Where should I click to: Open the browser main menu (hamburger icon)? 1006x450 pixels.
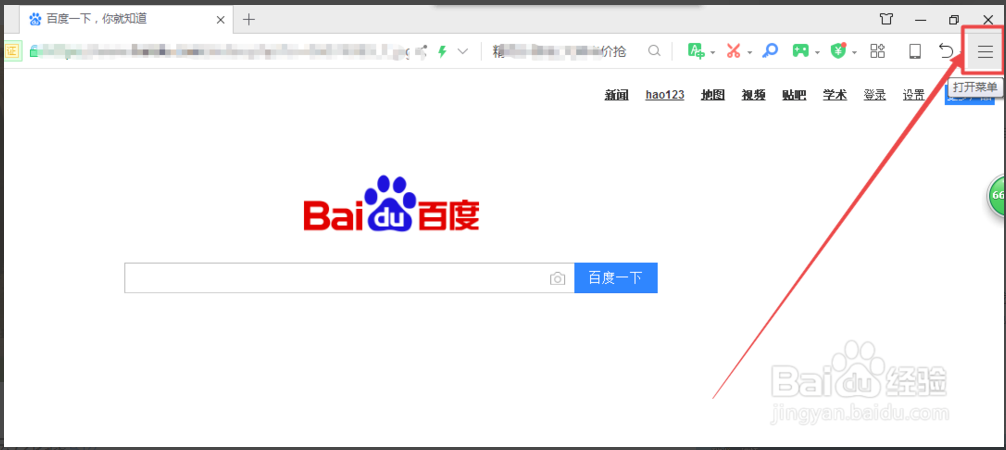coord(985,51)
